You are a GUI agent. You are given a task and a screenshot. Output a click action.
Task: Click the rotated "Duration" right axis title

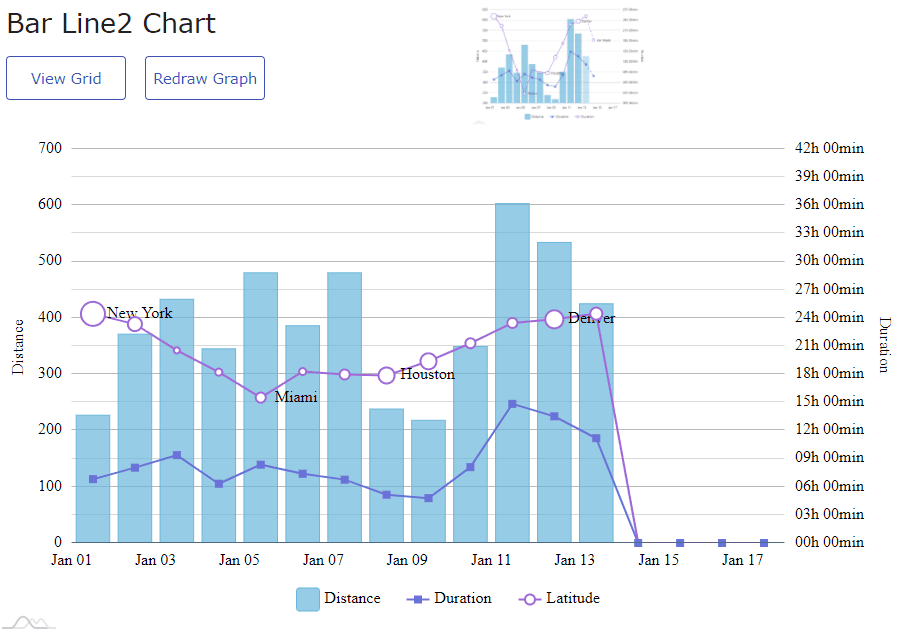(884, 344)
